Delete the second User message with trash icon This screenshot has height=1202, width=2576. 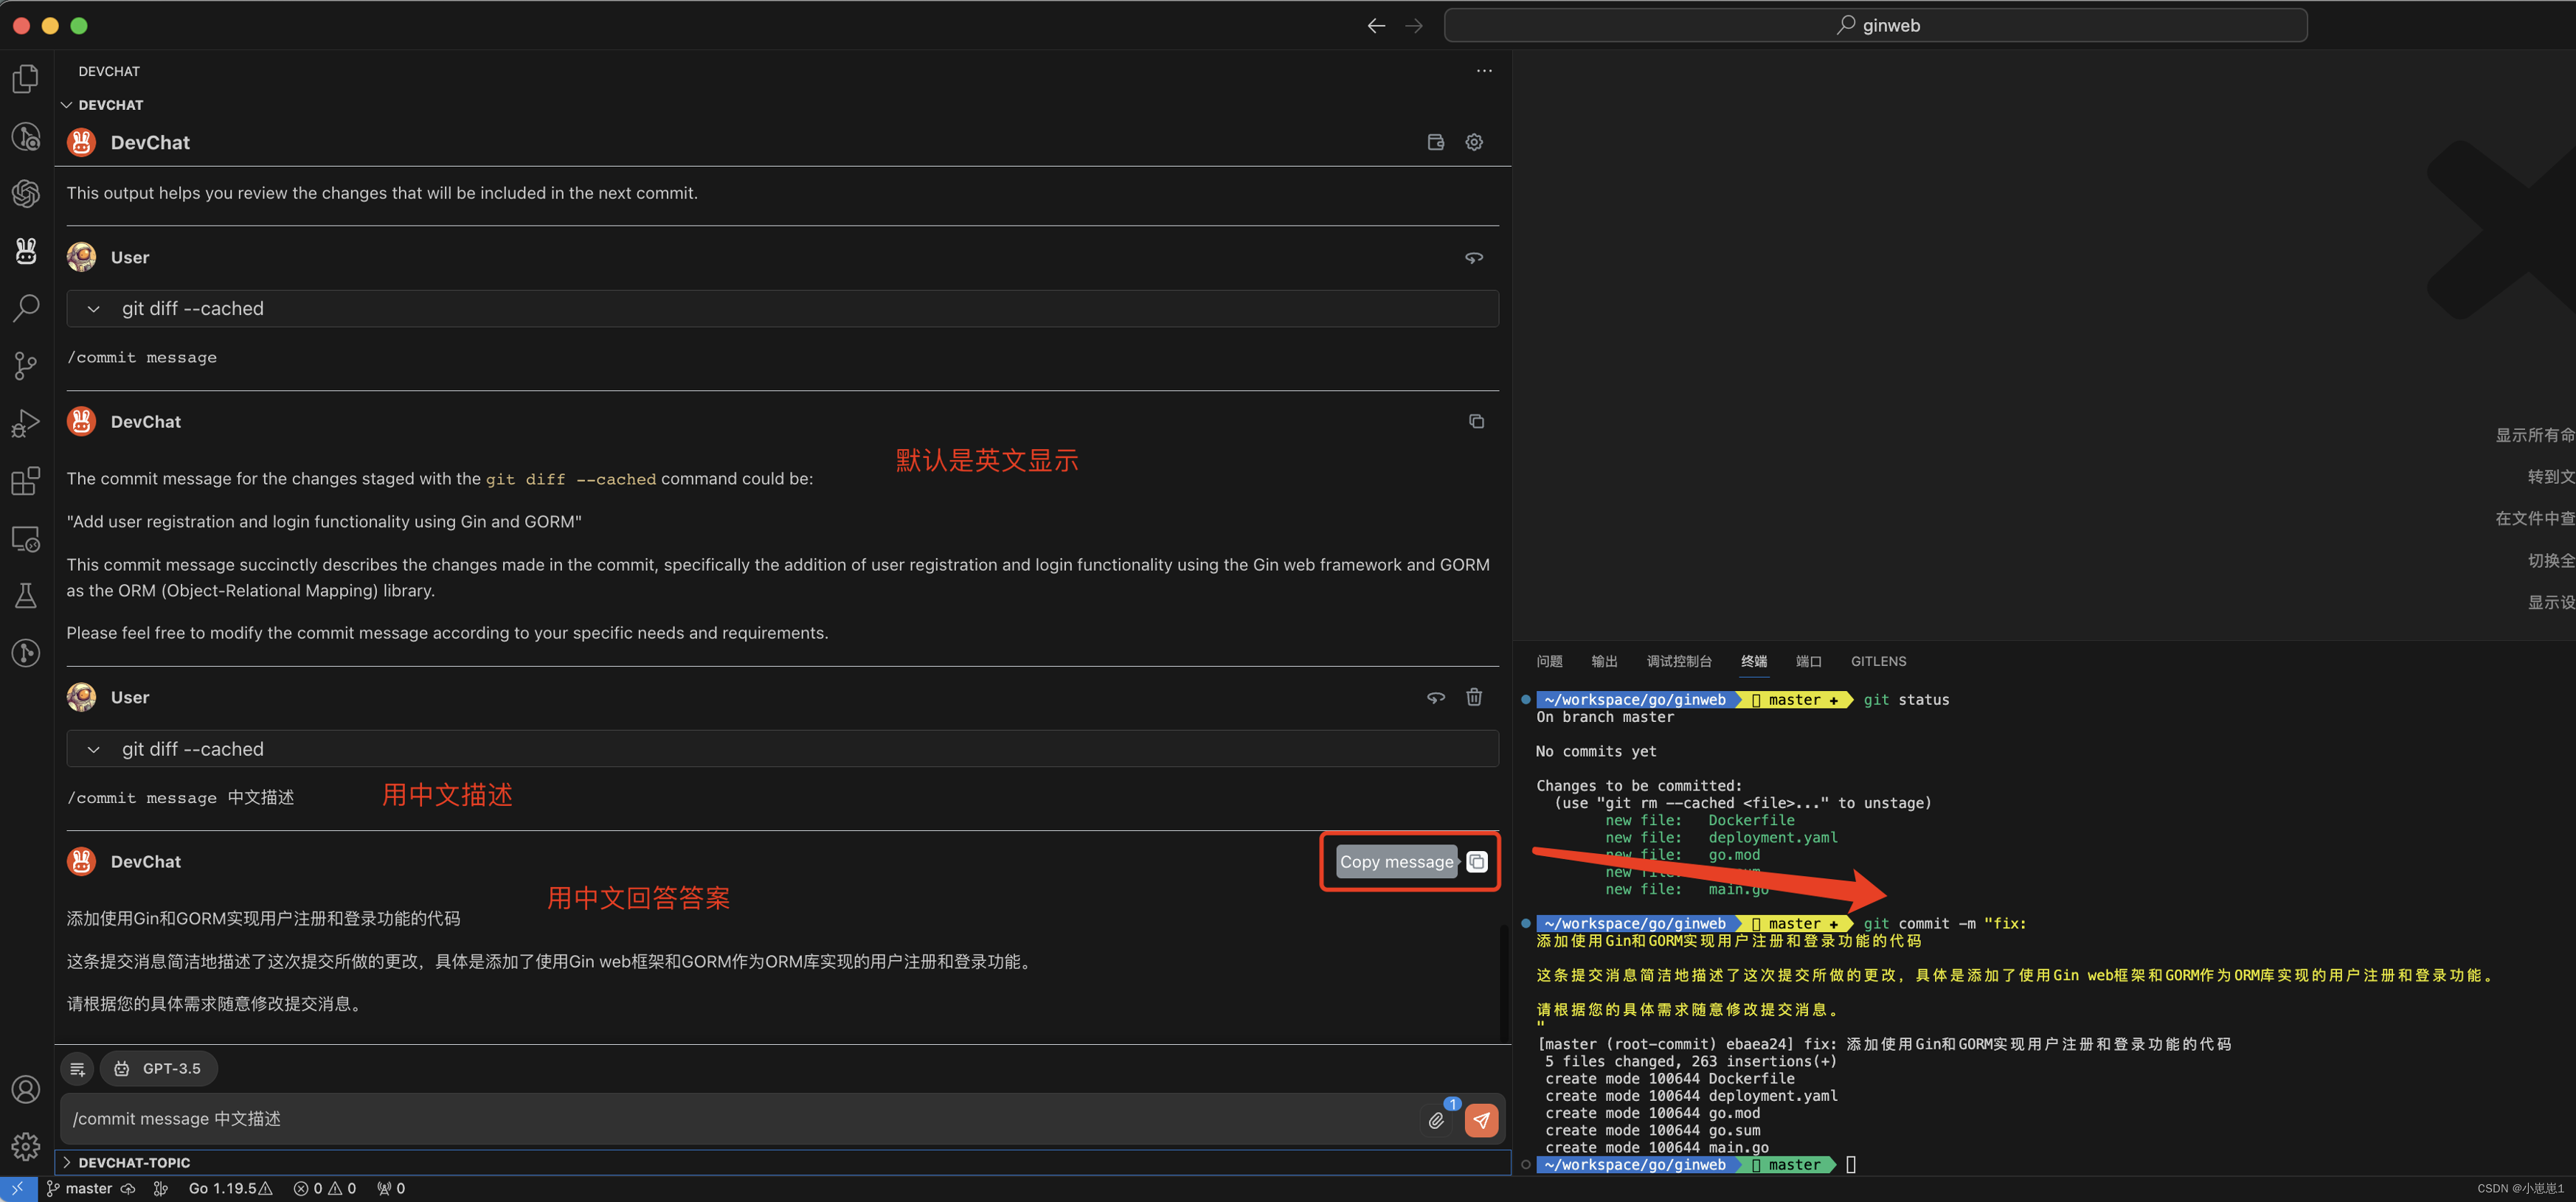coord(1474,697)
